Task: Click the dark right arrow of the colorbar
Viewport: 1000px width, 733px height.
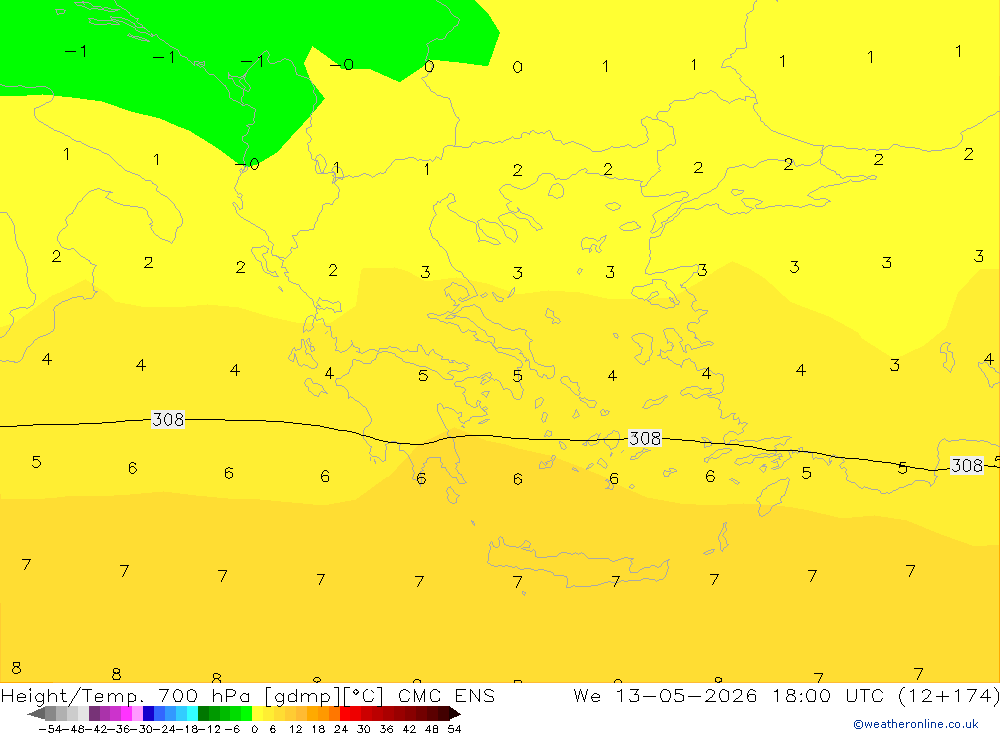Action: (455, 714)
